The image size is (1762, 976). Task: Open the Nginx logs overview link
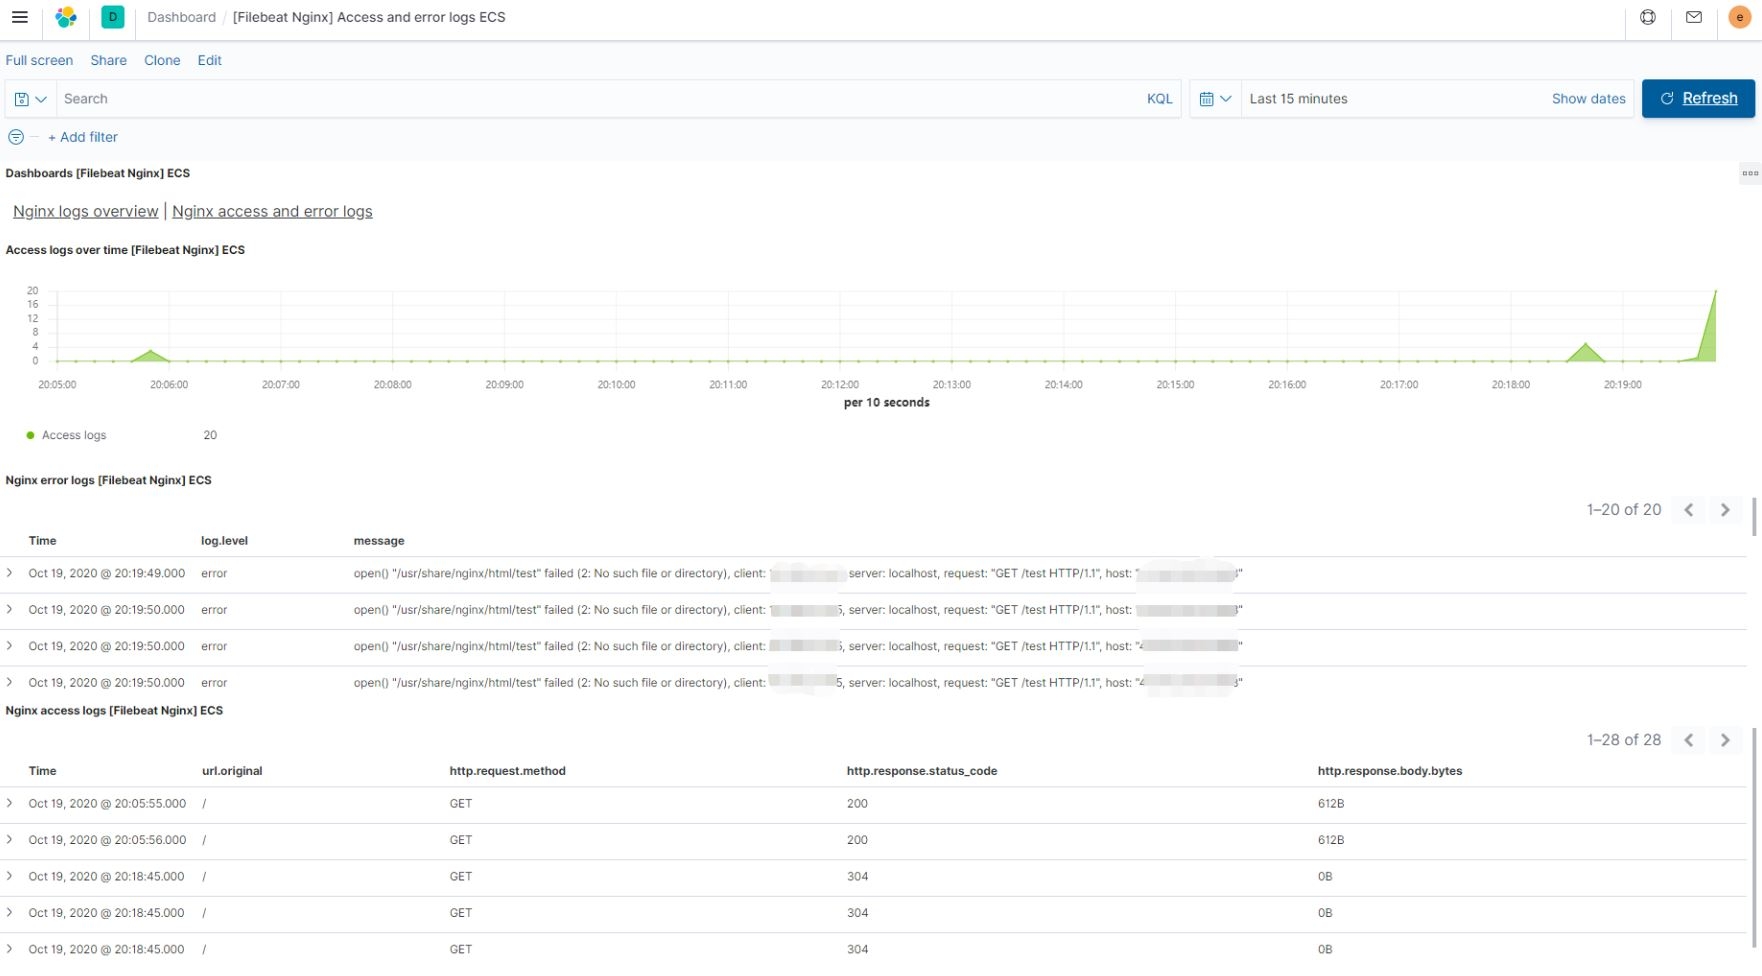[85, 211]
